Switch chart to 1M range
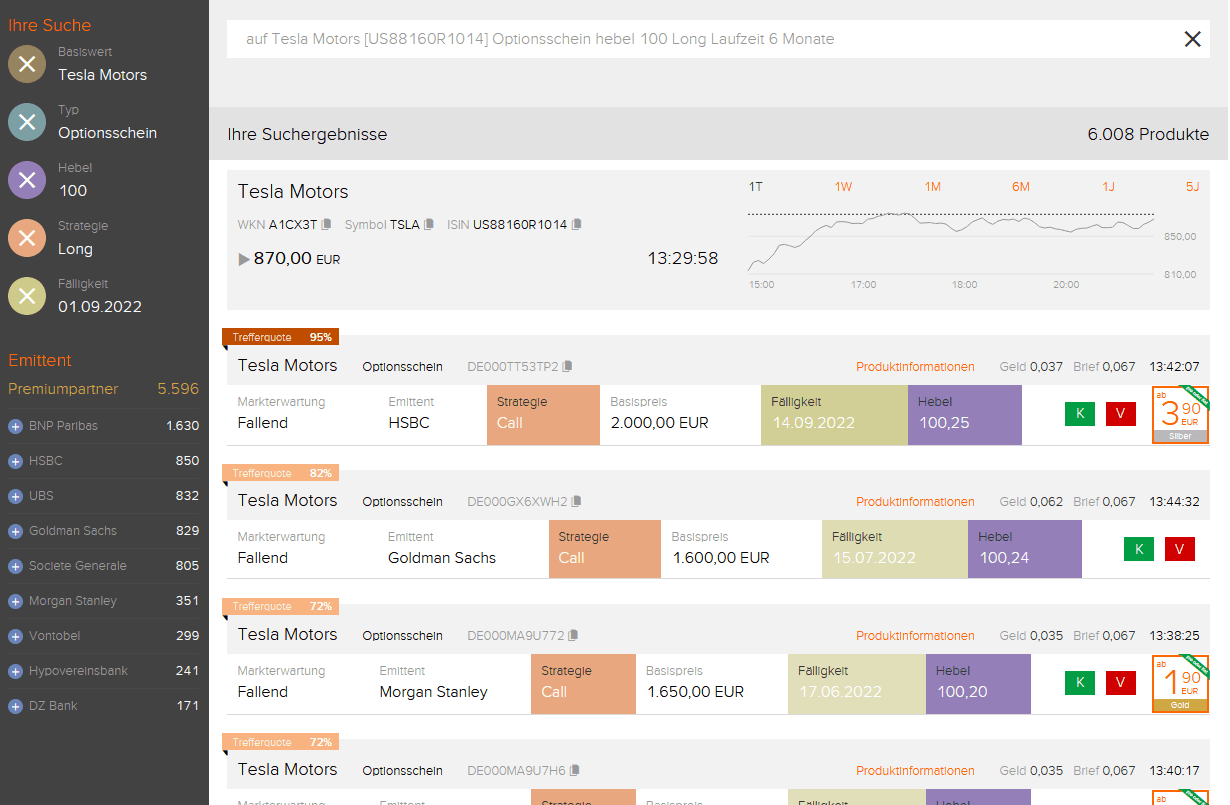This screenshot has height=805, width=1230. pos(932,187)
